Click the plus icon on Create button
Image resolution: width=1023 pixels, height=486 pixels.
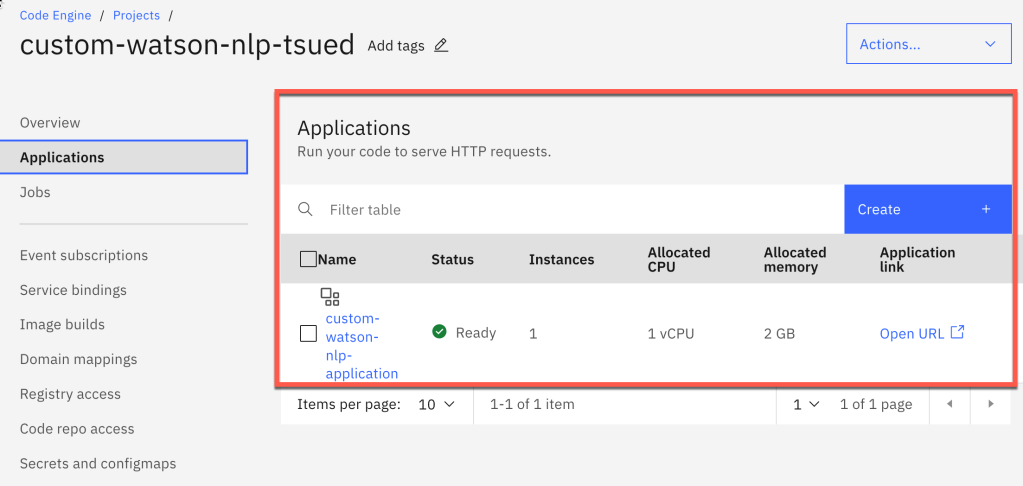tap(985, 209)
